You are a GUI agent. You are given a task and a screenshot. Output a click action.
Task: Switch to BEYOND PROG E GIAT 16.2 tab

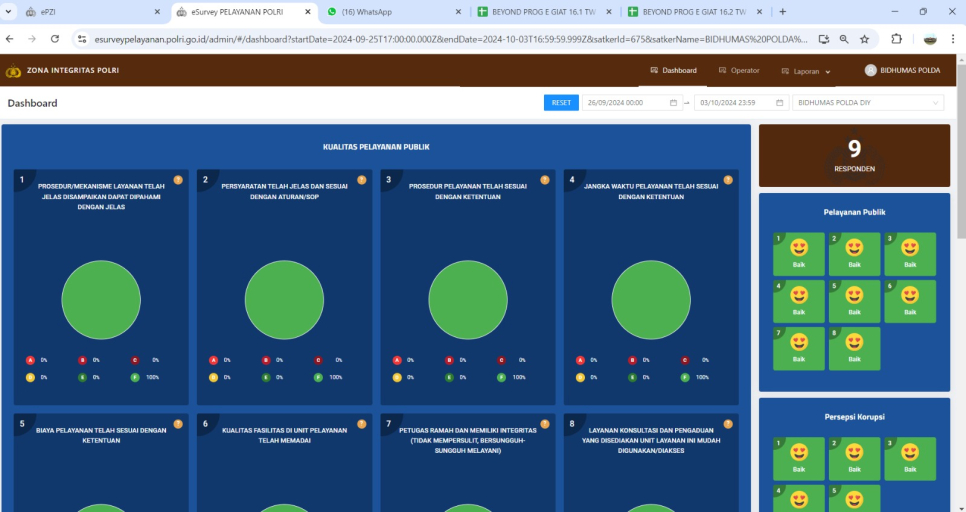point(694,12)
